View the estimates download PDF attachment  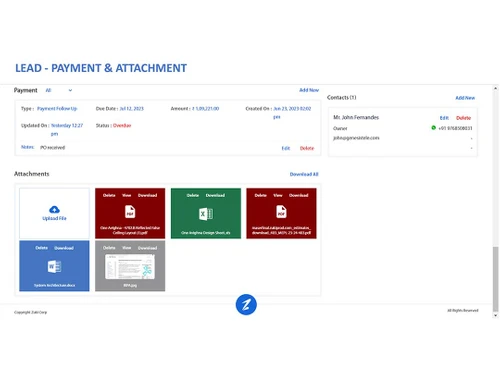click(x=278, y=195)
